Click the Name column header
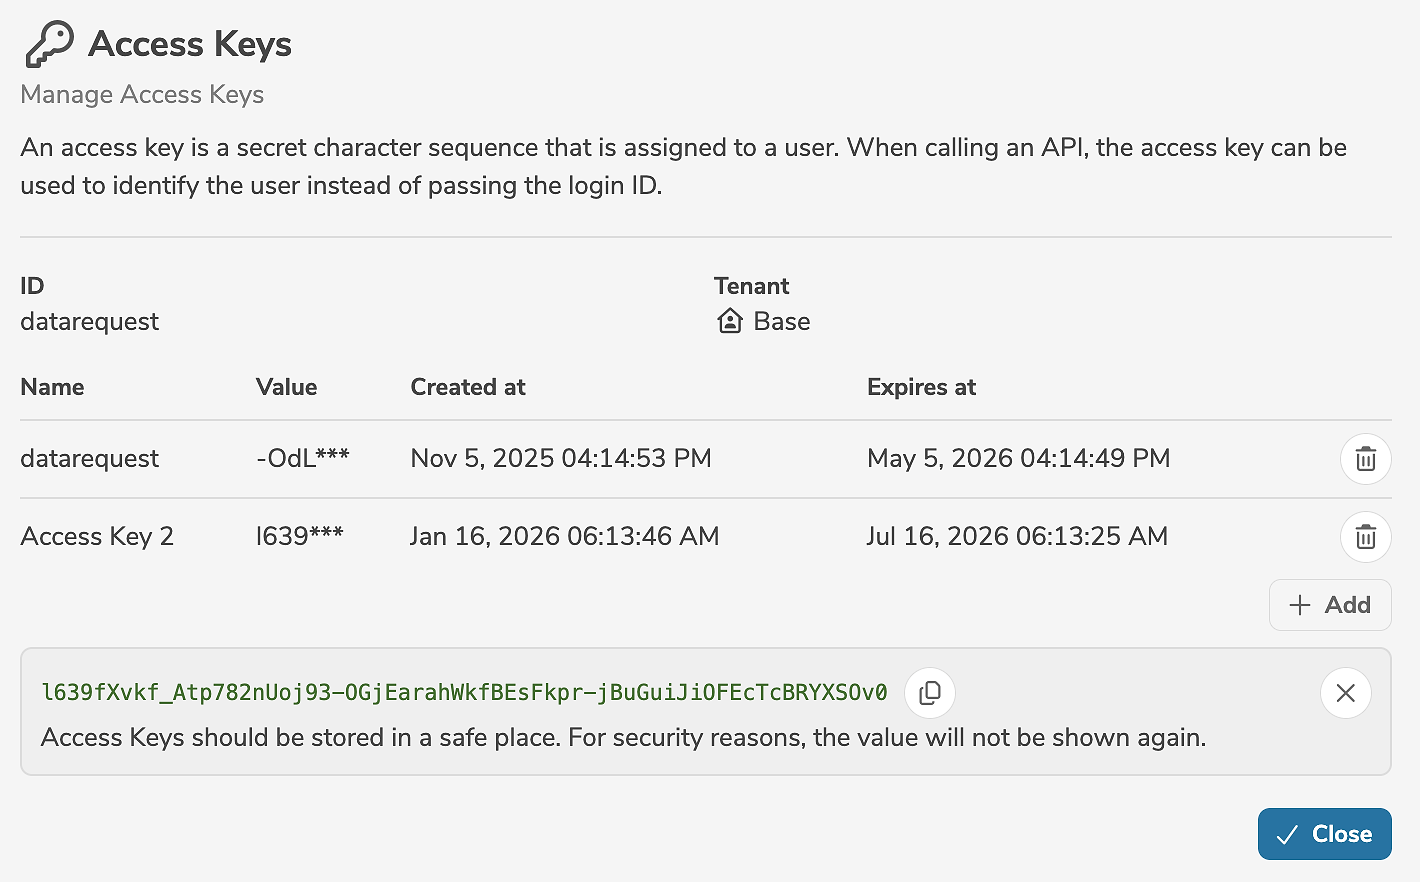Viewport: 1420px width, 882px height. 52,387
